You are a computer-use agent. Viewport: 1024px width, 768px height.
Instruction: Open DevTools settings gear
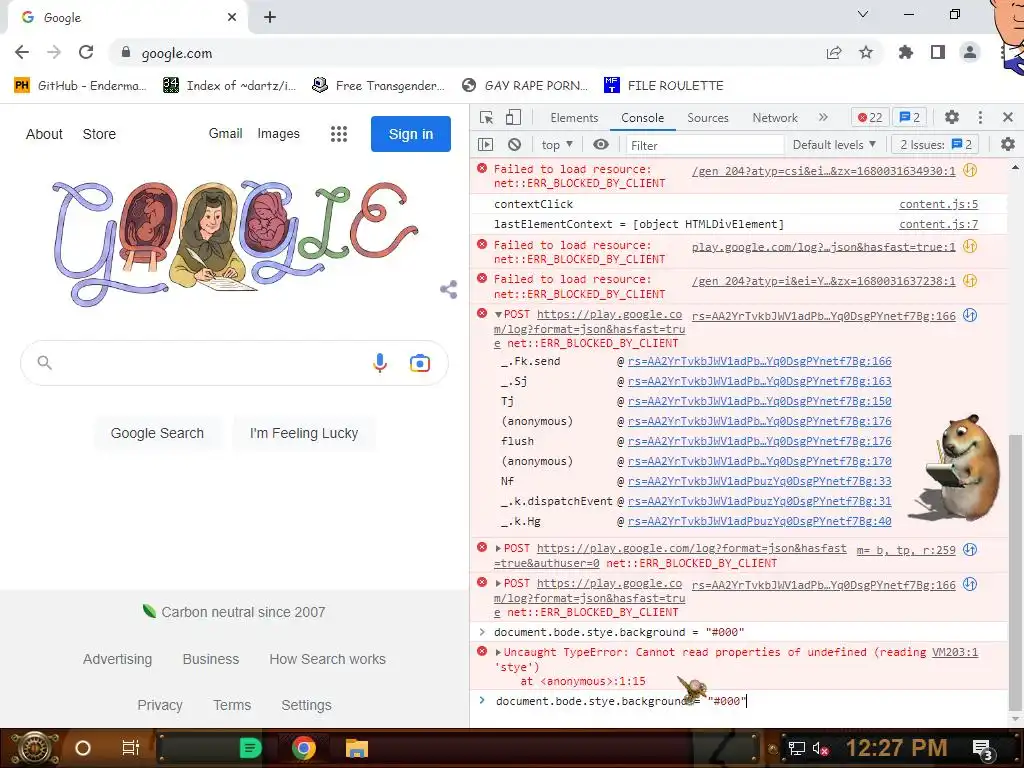952,118
